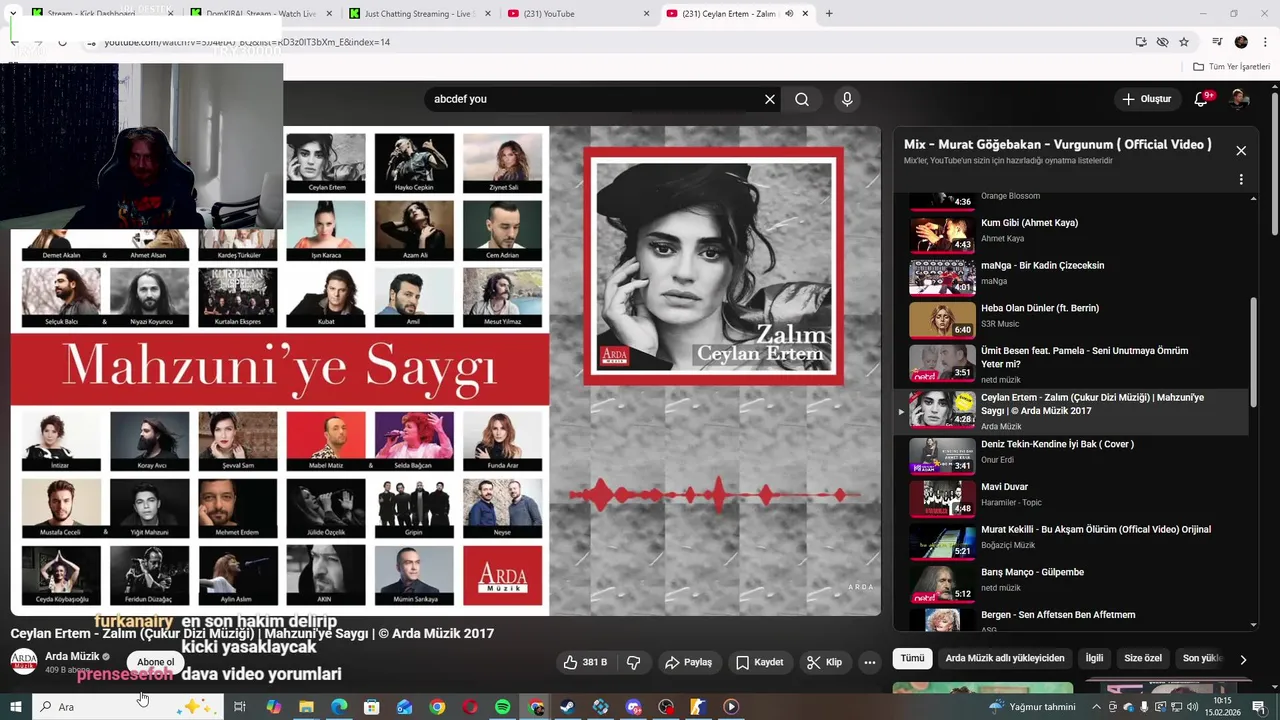Select the Arda Müzik adlı yükleyiciden chip
1280x720 pixels.
tap(1005, 658)
